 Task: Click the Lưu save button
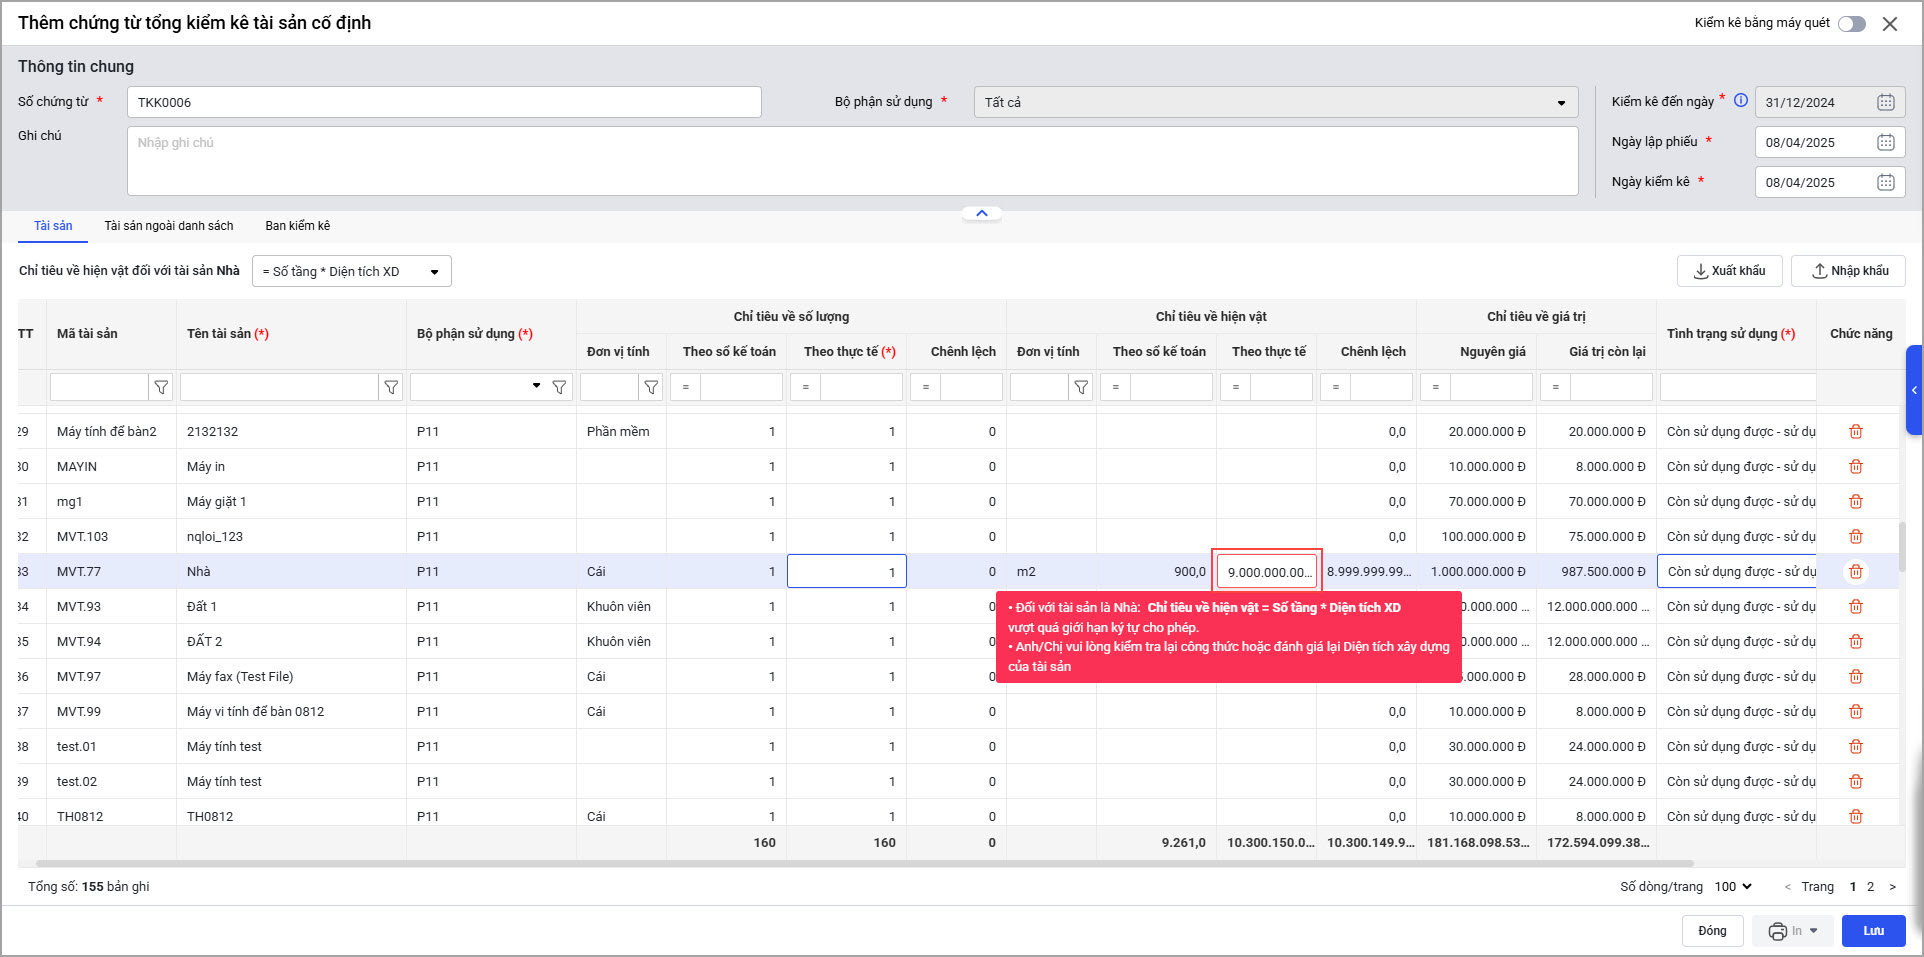pyautogui.click(x=1873, y=931)
